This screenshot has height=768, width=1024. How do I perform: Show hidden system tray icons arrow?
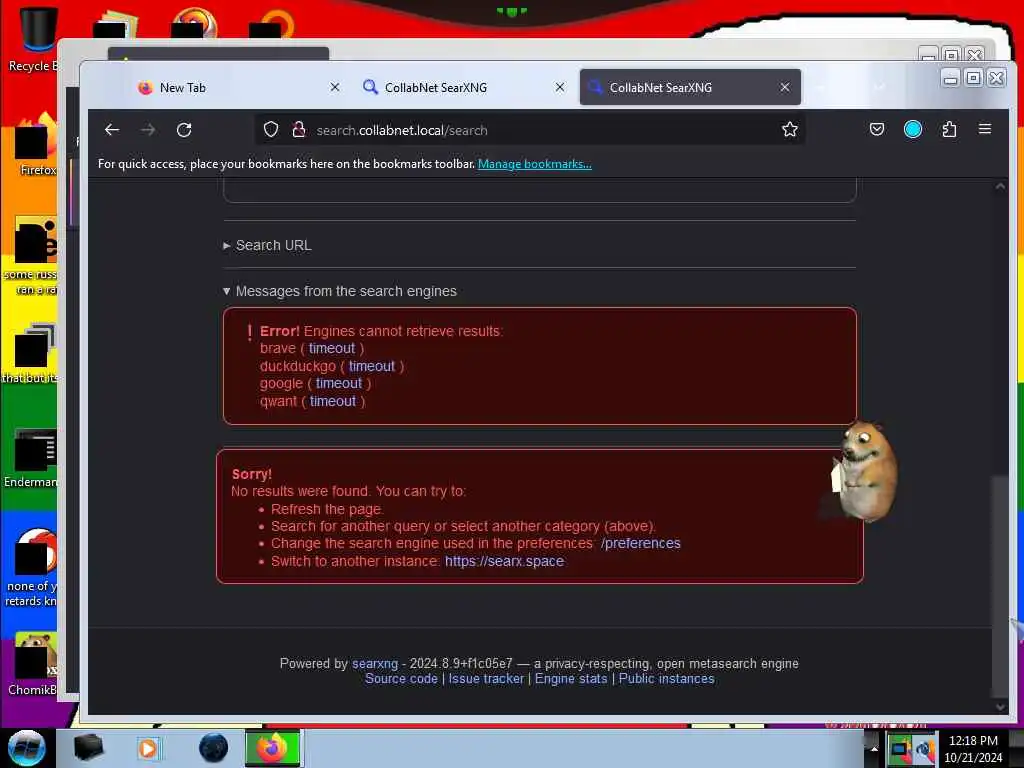874,748
